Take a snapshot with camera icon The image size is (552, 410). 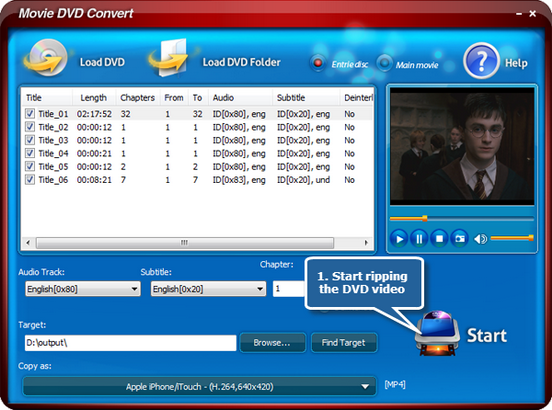click(459, 239)
